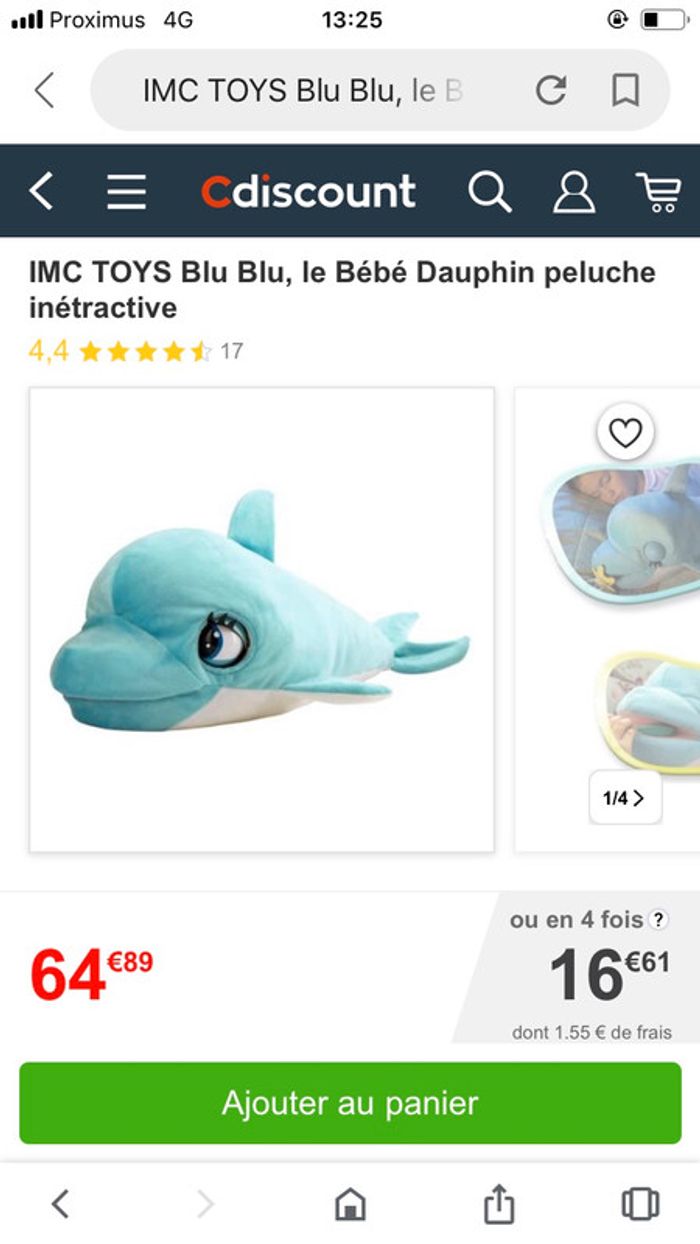Open the user account icon
The height and width of the screenshot is (1244, 700).
tap(574, 191)
